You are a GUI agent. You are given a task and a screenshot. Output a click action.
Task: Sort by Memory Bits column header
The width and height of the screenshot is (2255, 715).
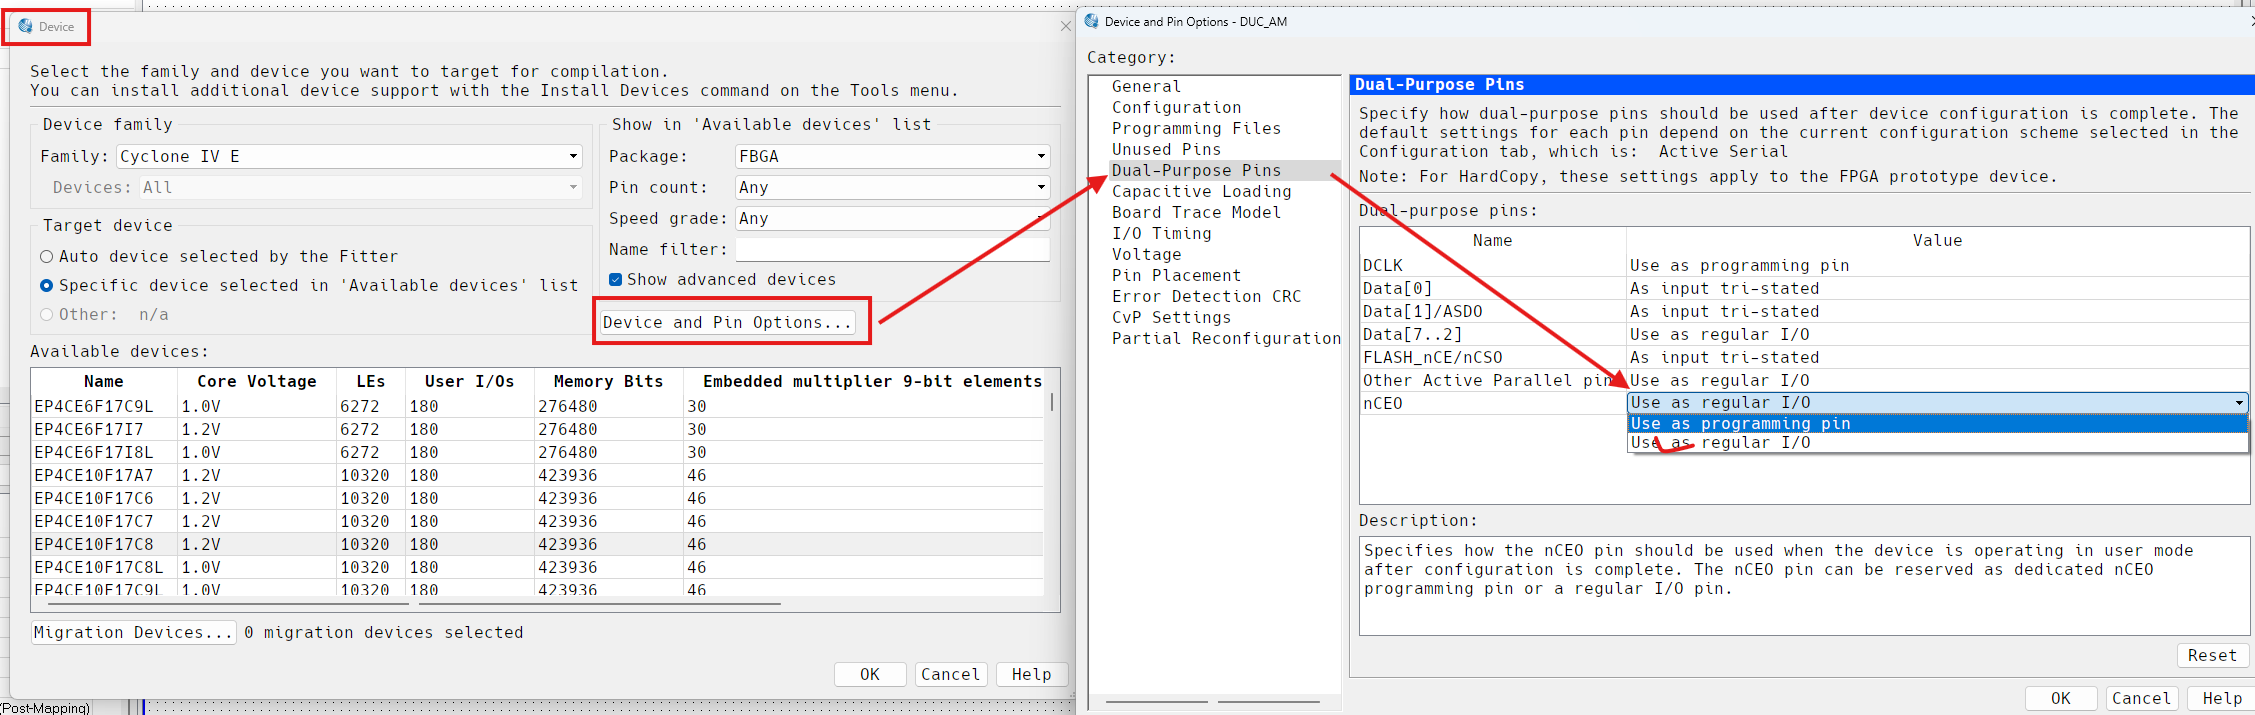[608, 382]
